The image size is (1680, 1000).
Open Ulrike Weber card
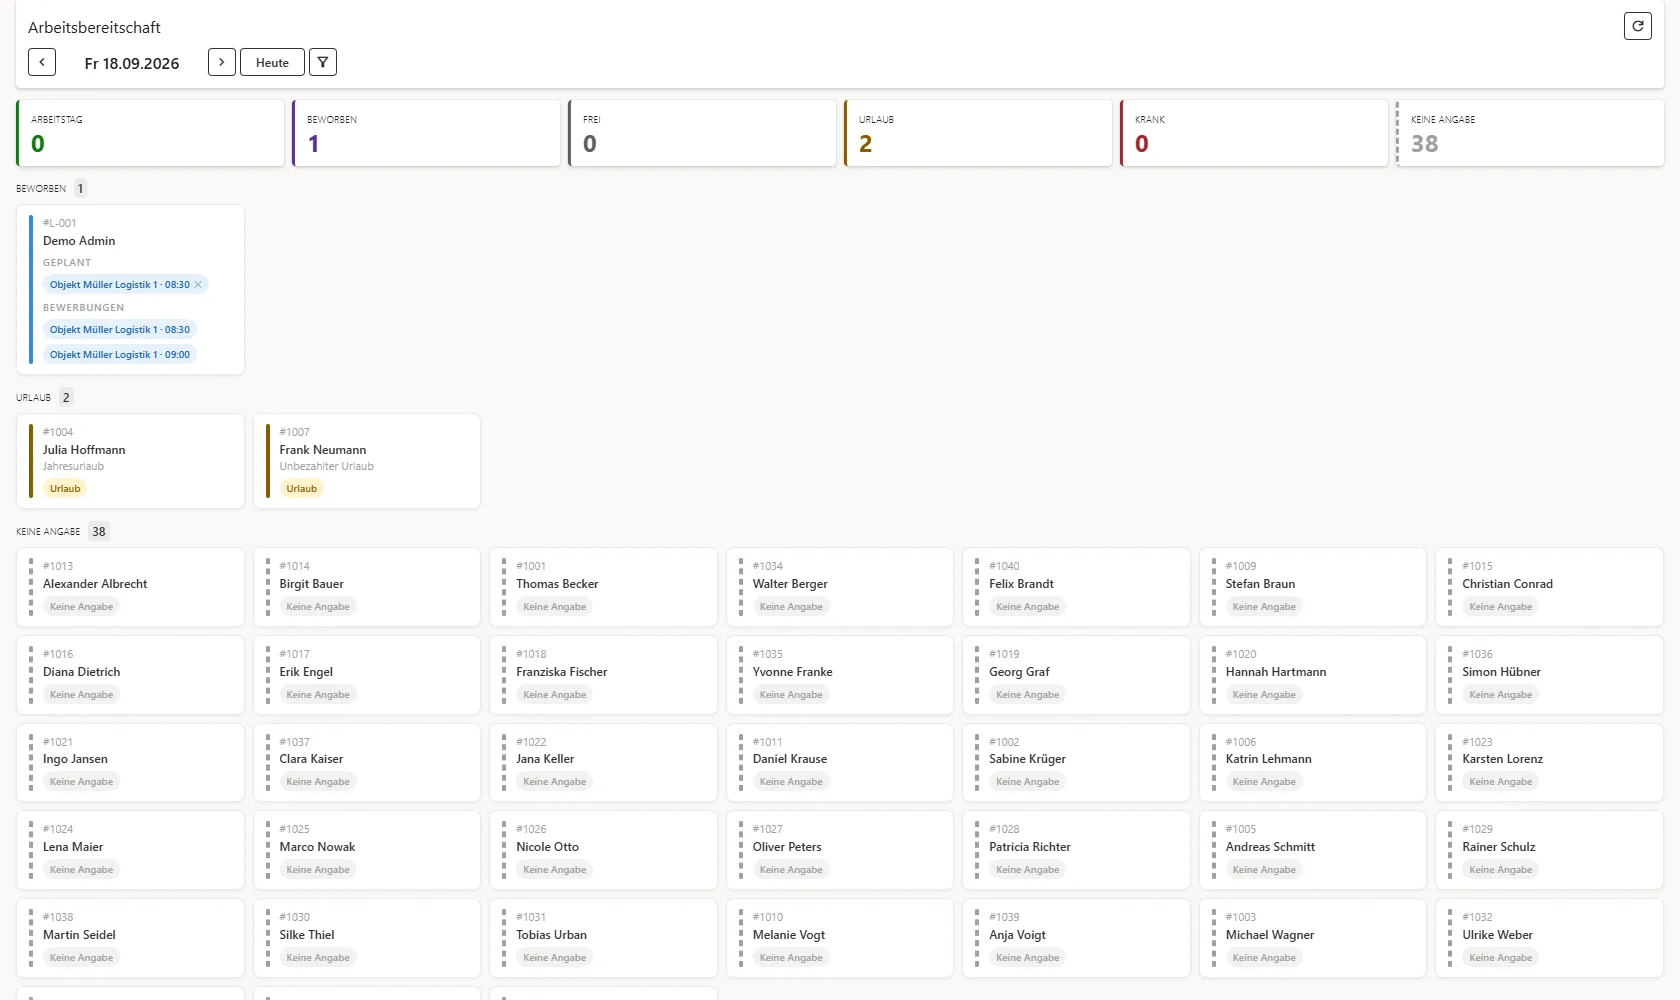(x=1549, y=938)
